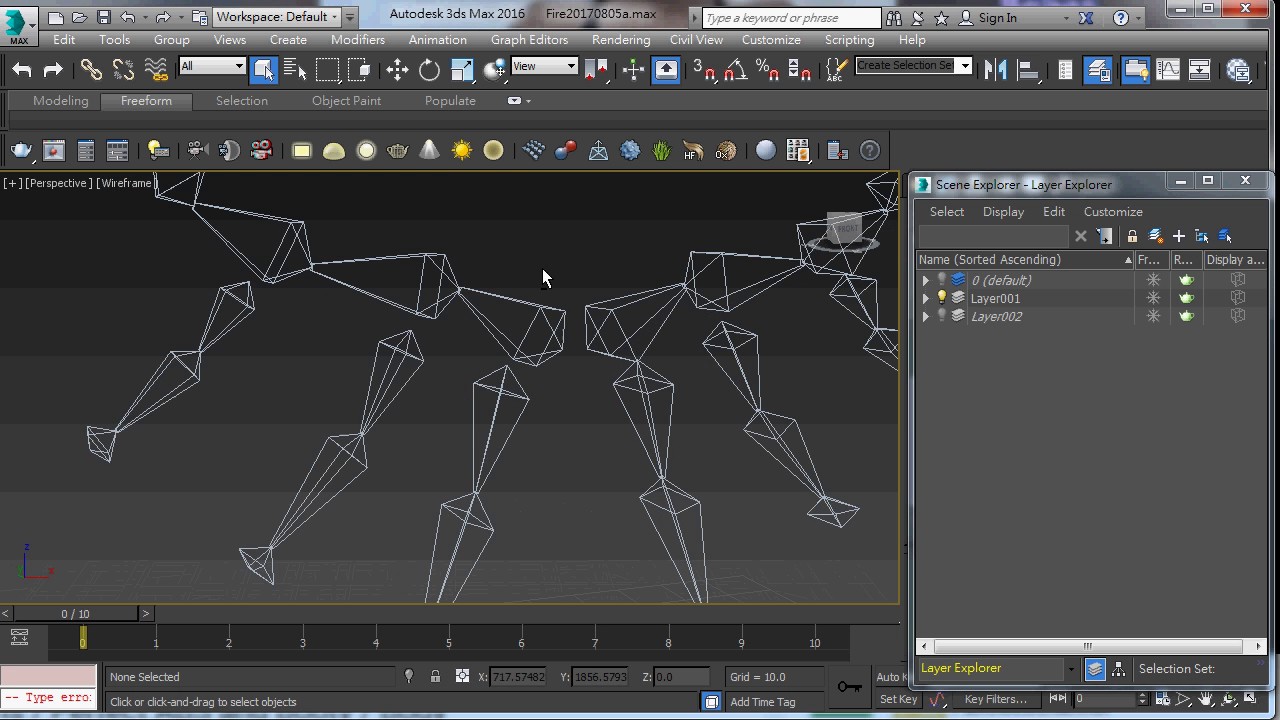The height and width of the screenshot is (720, 1280).
Task: Click the keyword search field
Action: click(791, 18)
